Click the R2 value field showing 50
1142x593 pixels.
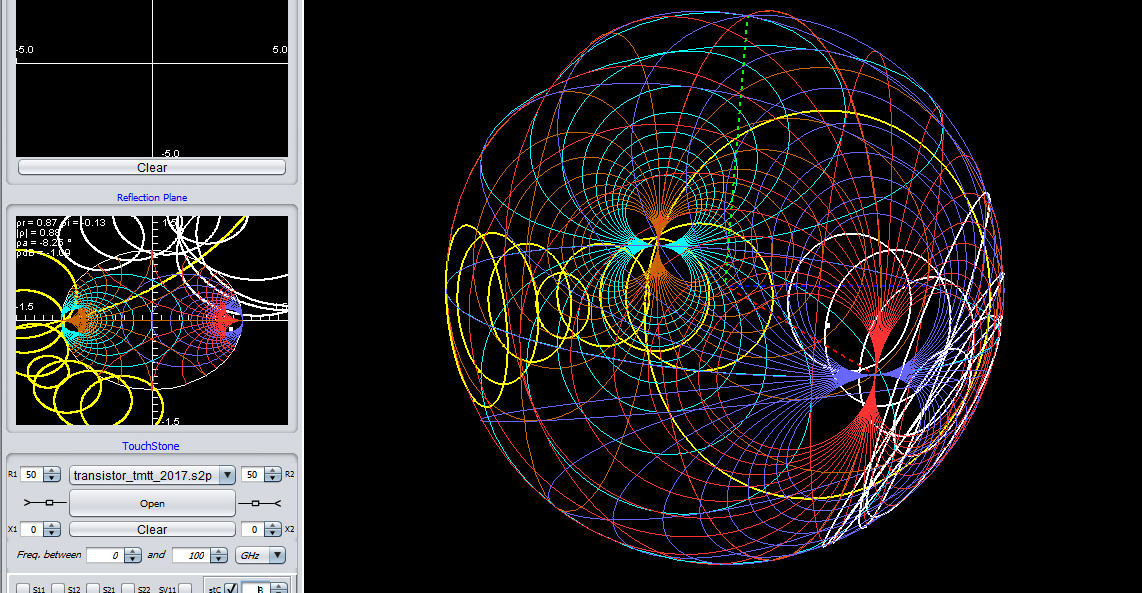pos(253,474)
